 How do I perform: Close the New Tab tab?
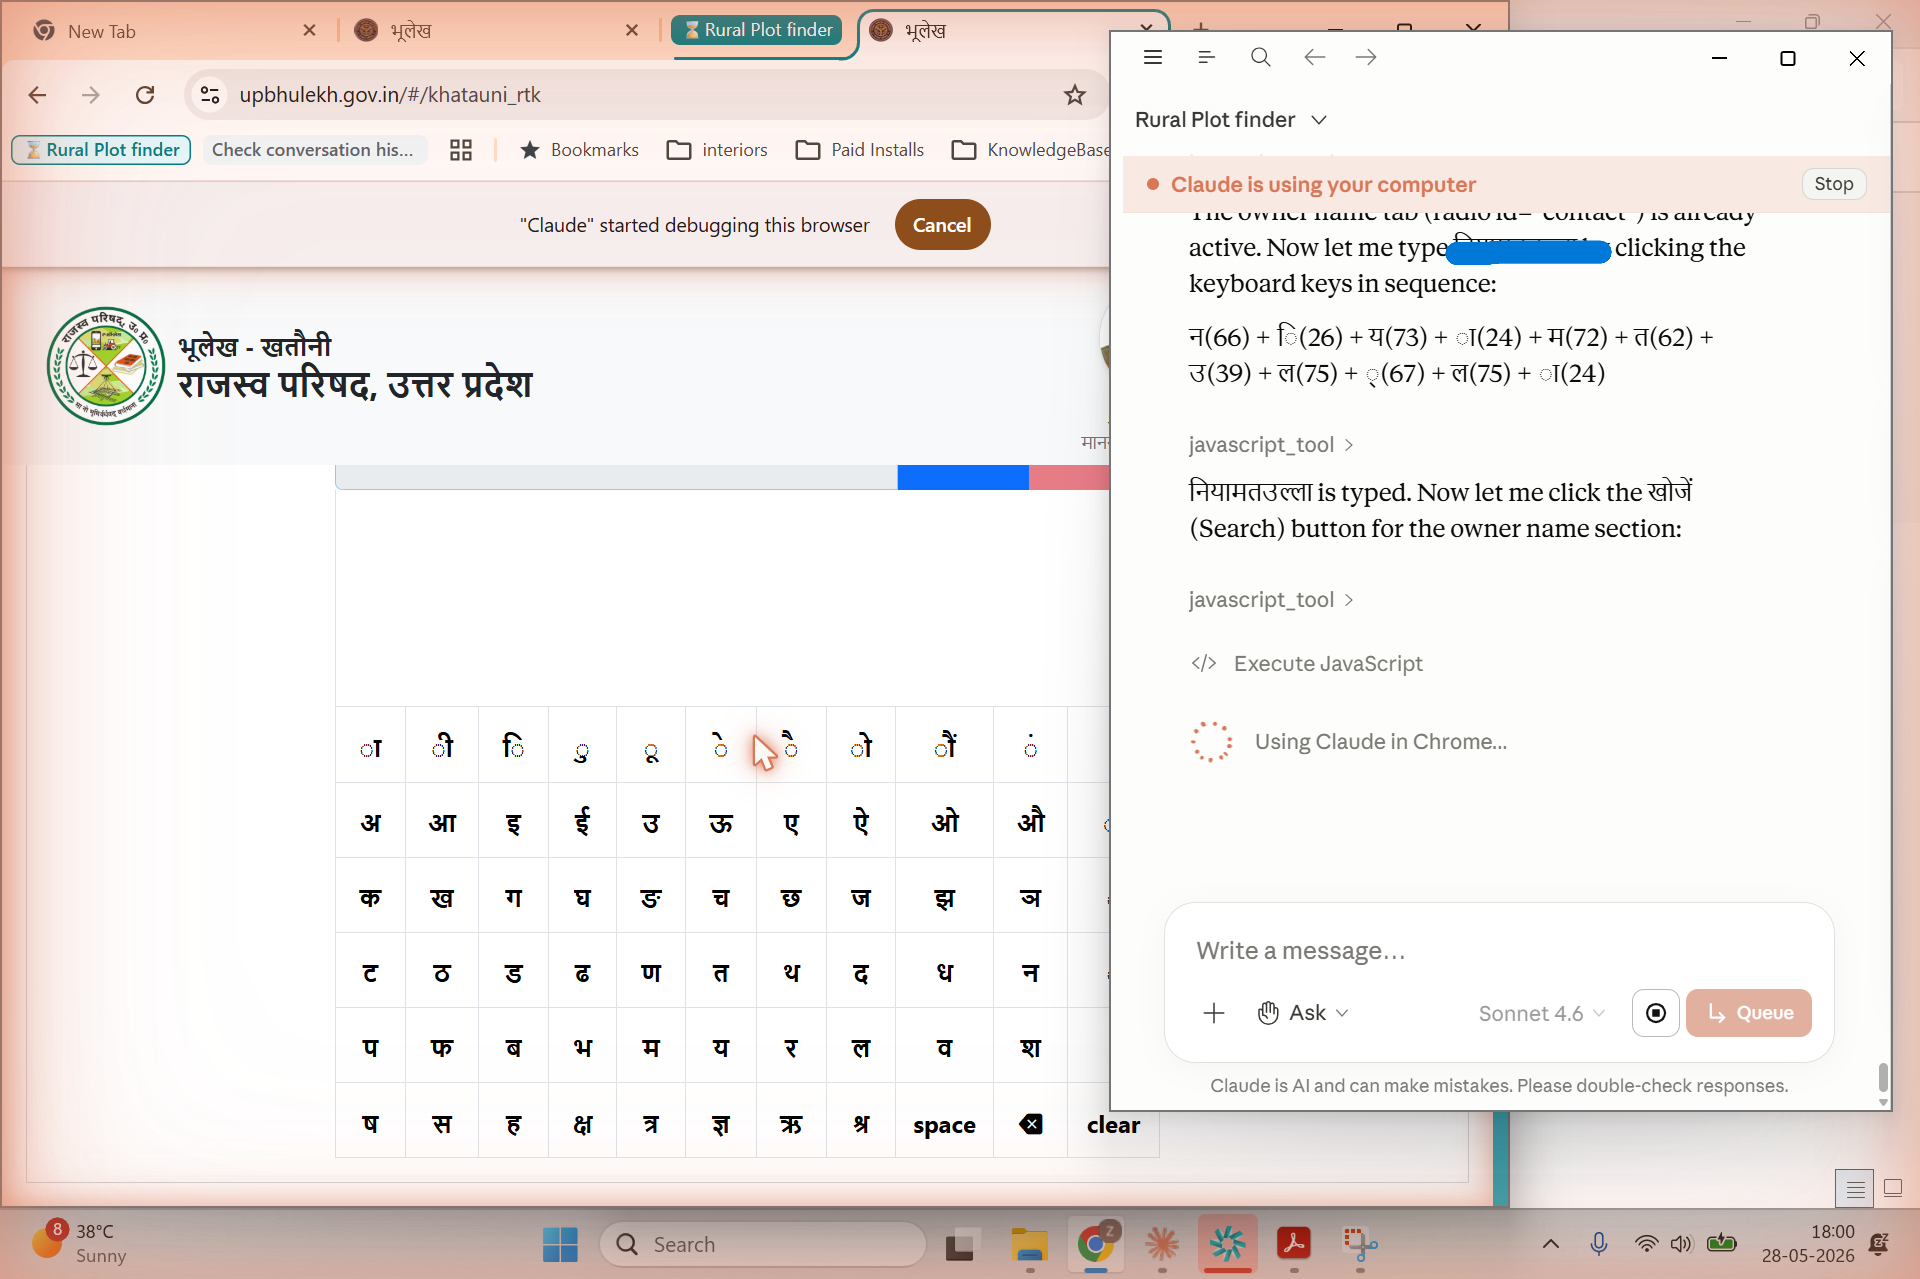[x=309, y=31]
